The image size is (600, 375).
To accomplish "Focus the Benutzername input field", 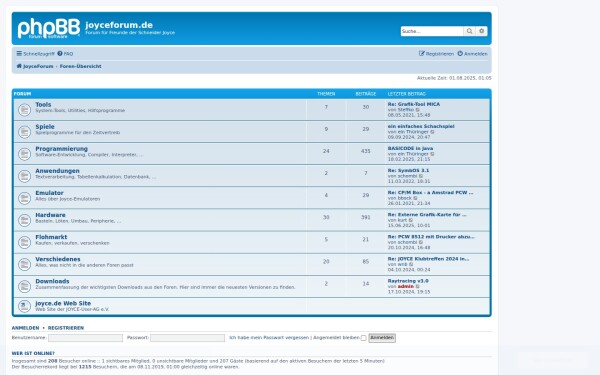I will [x=85, y=338].
